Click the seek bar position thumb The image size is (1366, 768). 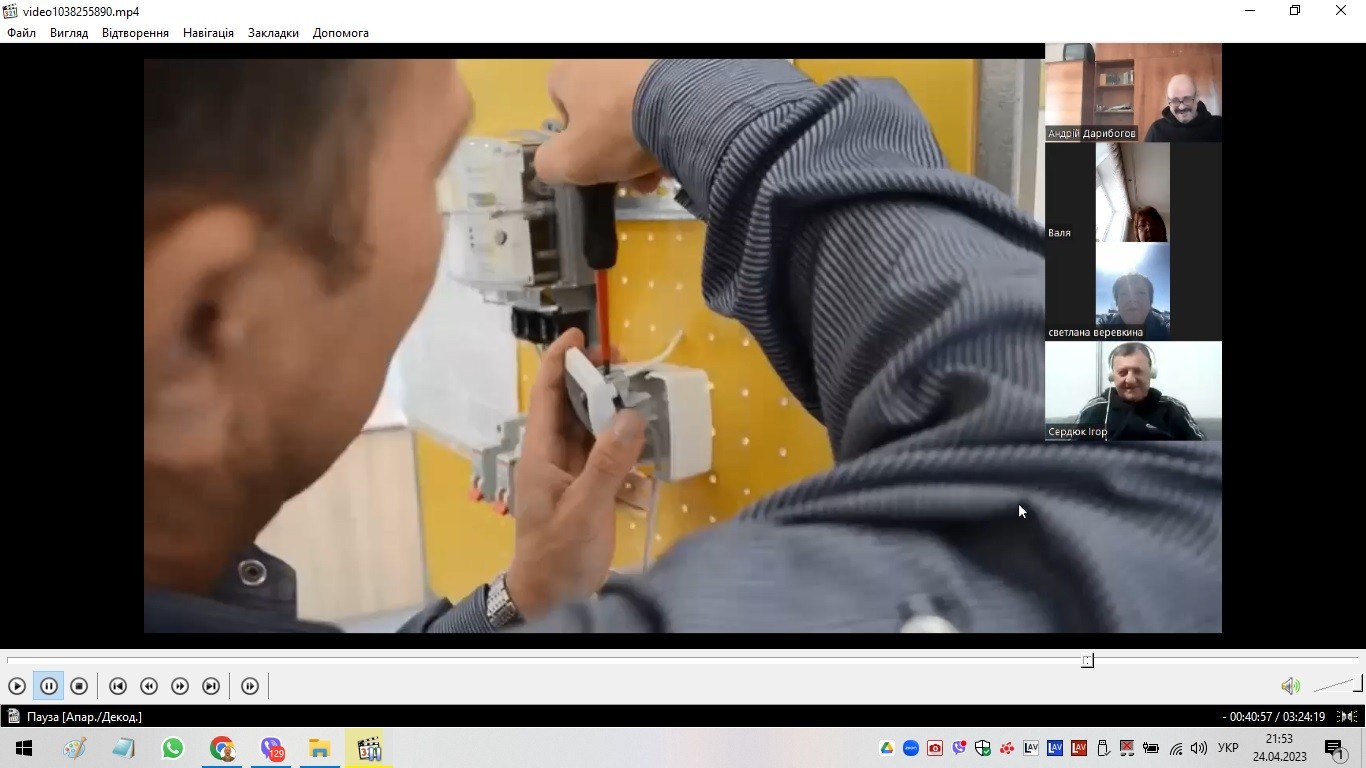pos(1087,660)
